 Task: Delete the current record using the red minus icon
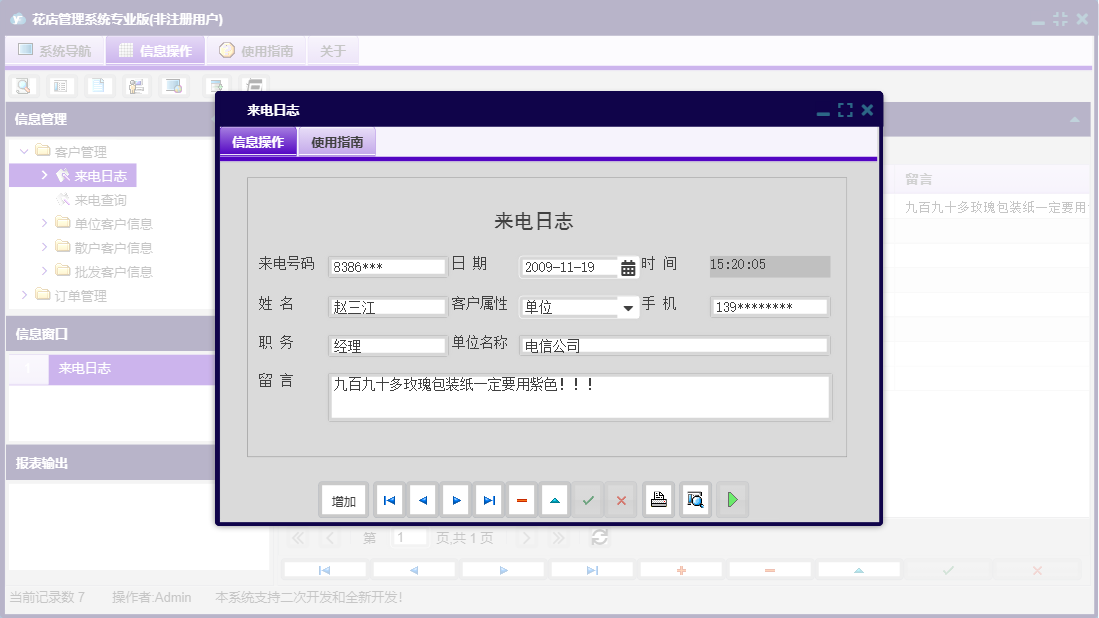pyautogui.click(x=522, y=499)
